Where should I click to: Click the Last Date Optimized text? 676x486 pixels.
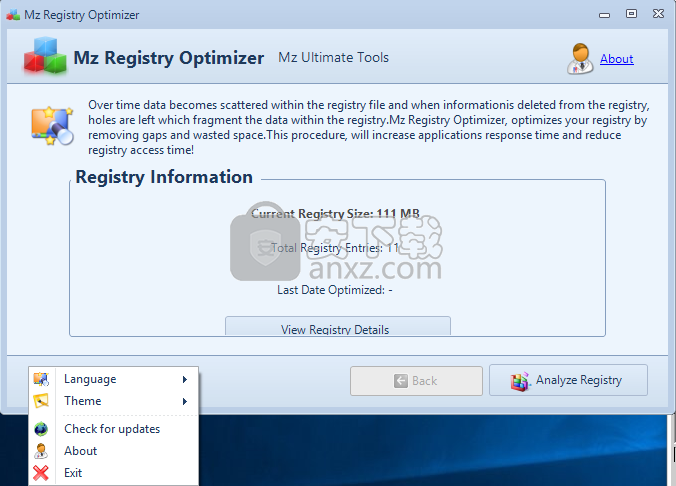(x=335, y=290)
